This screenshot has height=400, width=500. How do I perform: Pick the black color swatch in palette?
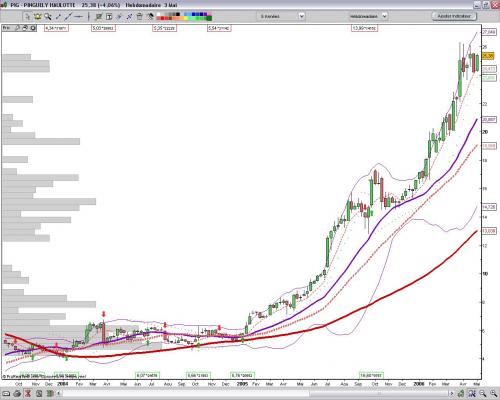click(x=178, y=14)
